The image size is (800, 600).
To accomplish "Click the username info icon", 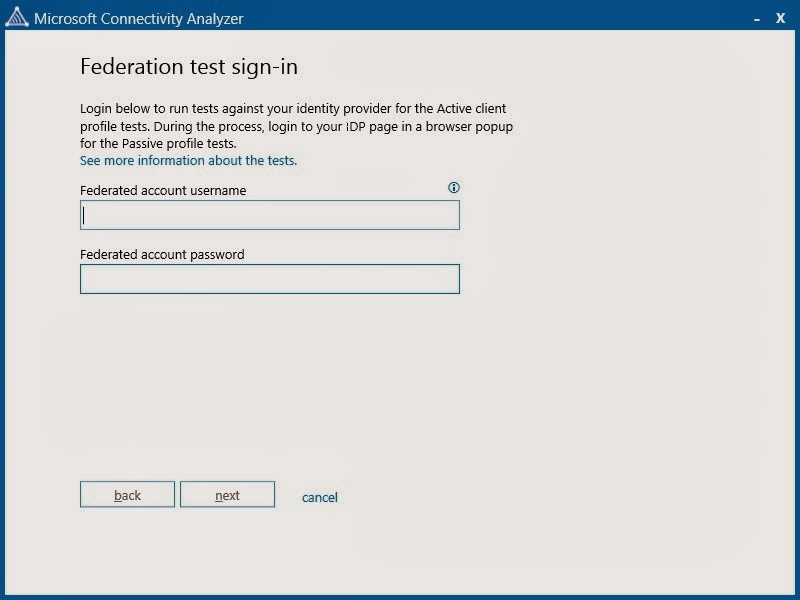I will point(454,188).
